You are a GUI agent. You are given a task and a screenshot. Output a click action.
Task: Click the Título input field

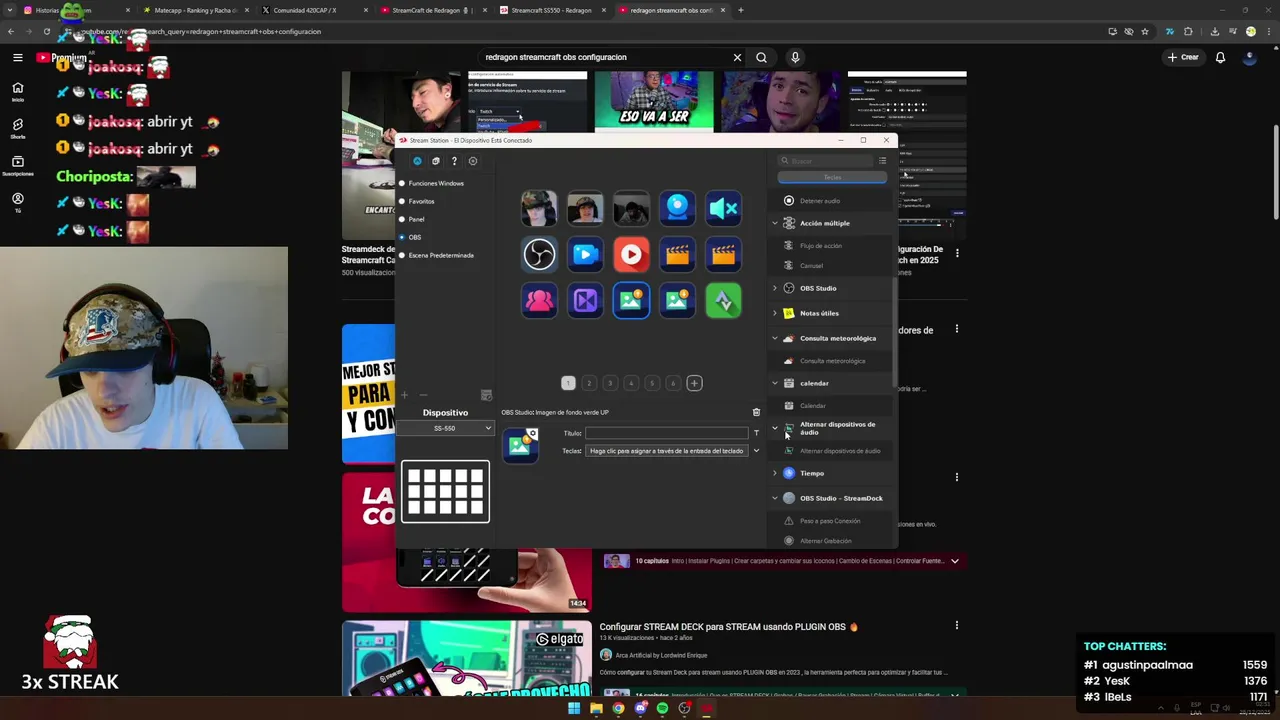[666, 433]
